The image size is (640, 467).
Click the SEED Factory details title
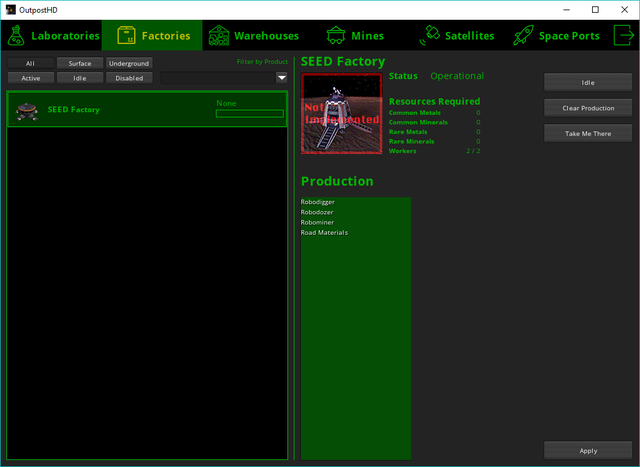click(343, 61)
